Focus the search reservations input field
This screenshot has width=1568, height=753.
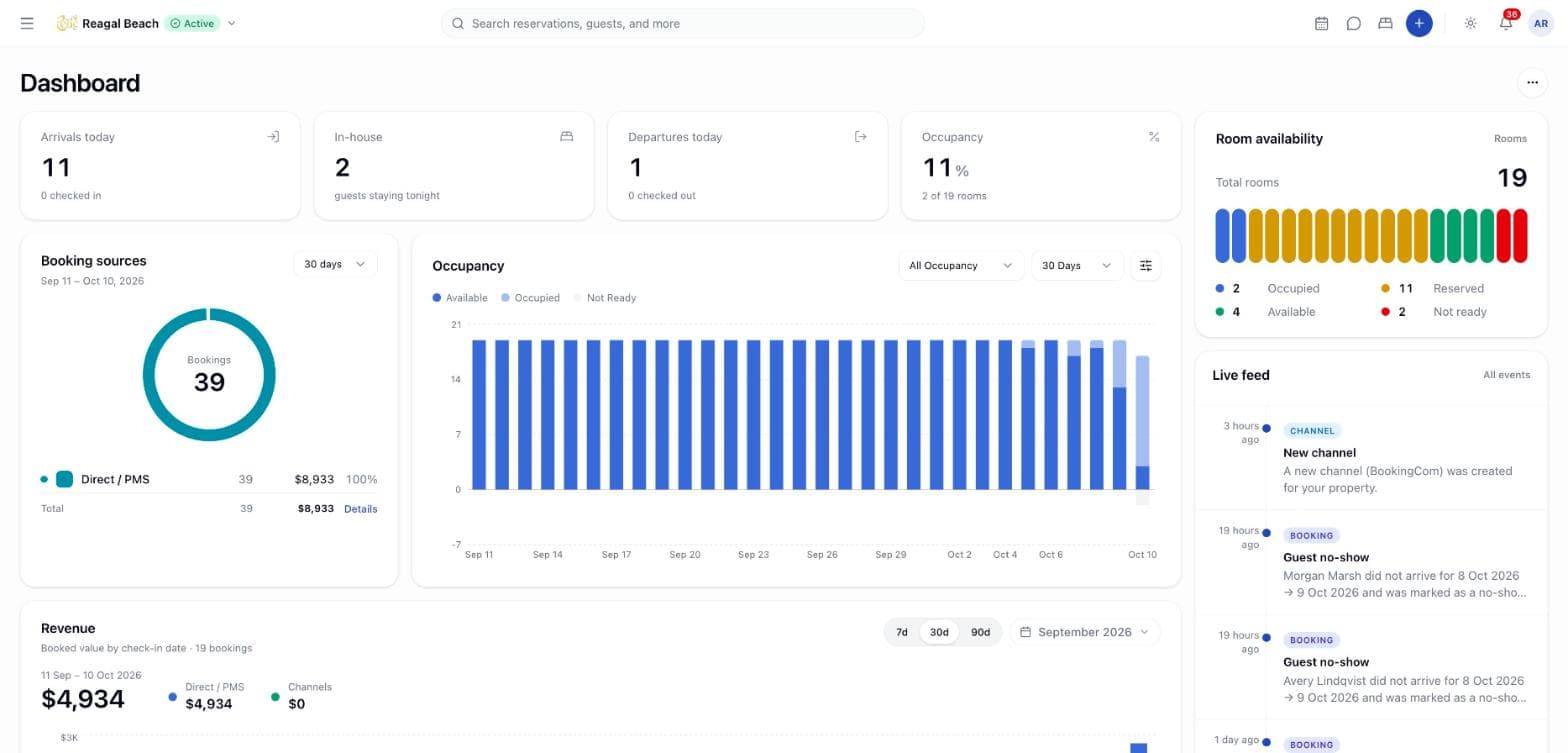pyautogui.click(x=682, y=23)
